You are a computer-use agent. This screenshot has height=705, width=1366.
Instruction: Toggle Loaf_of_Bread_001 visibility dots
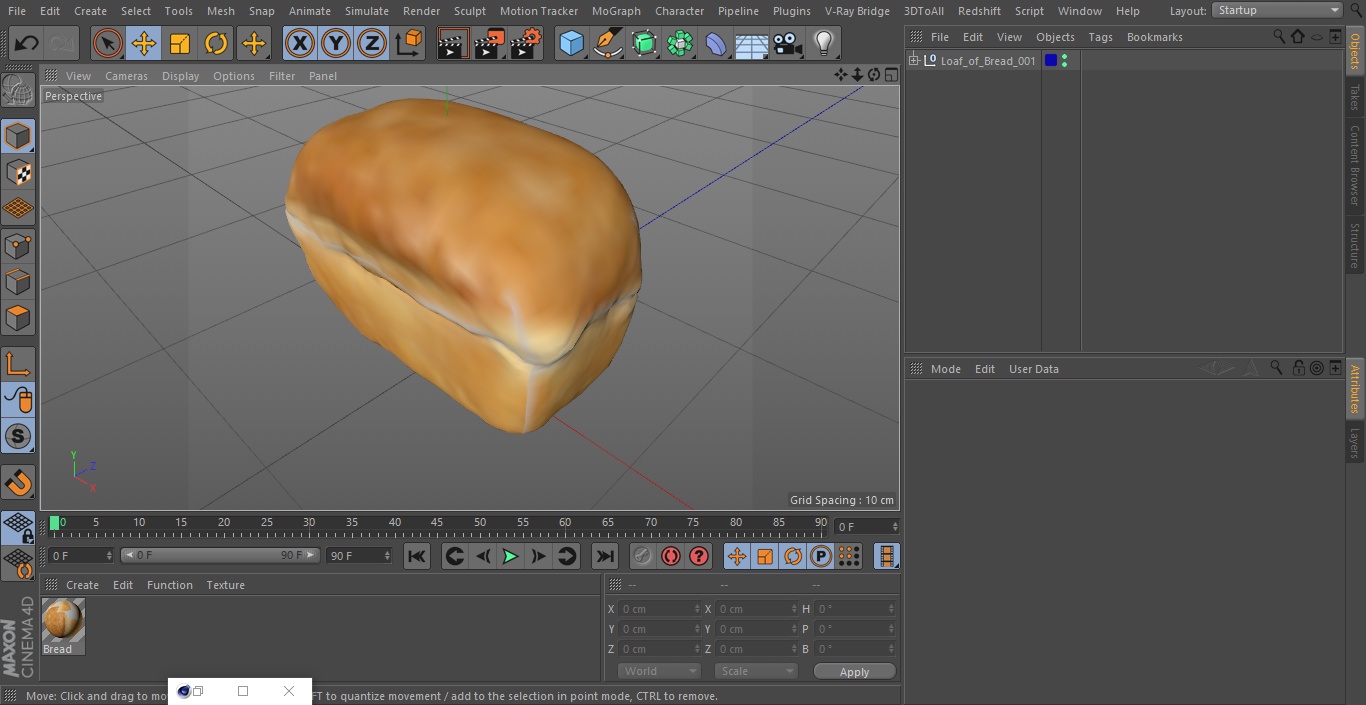(x=1065, y=61)
